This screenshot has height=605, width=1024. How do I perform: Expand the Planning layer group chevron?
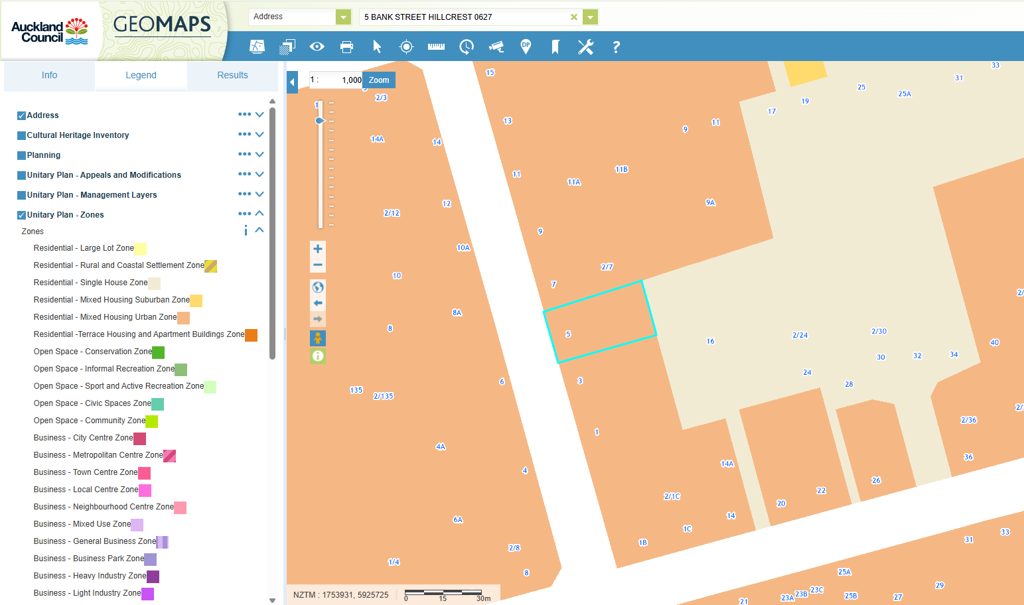pos(259,155)
